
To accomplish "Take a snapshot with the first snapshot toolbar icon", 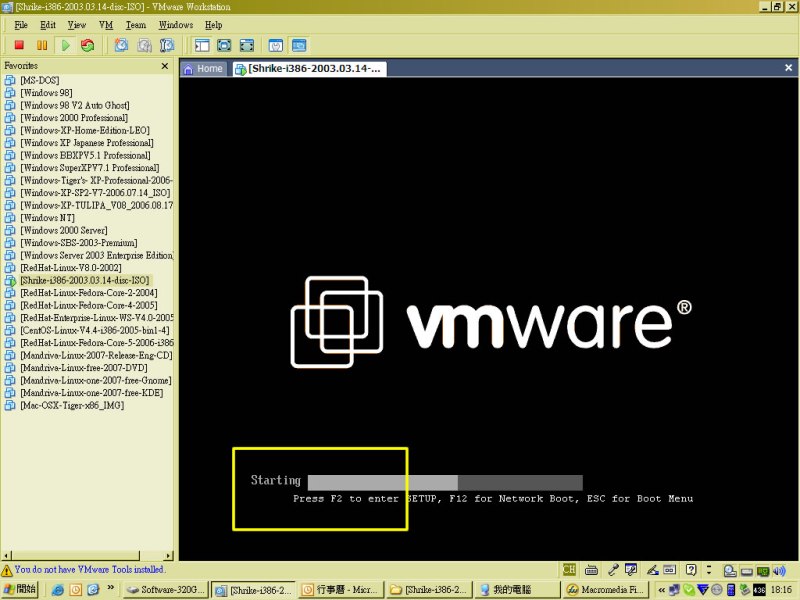I will point(121,45).
